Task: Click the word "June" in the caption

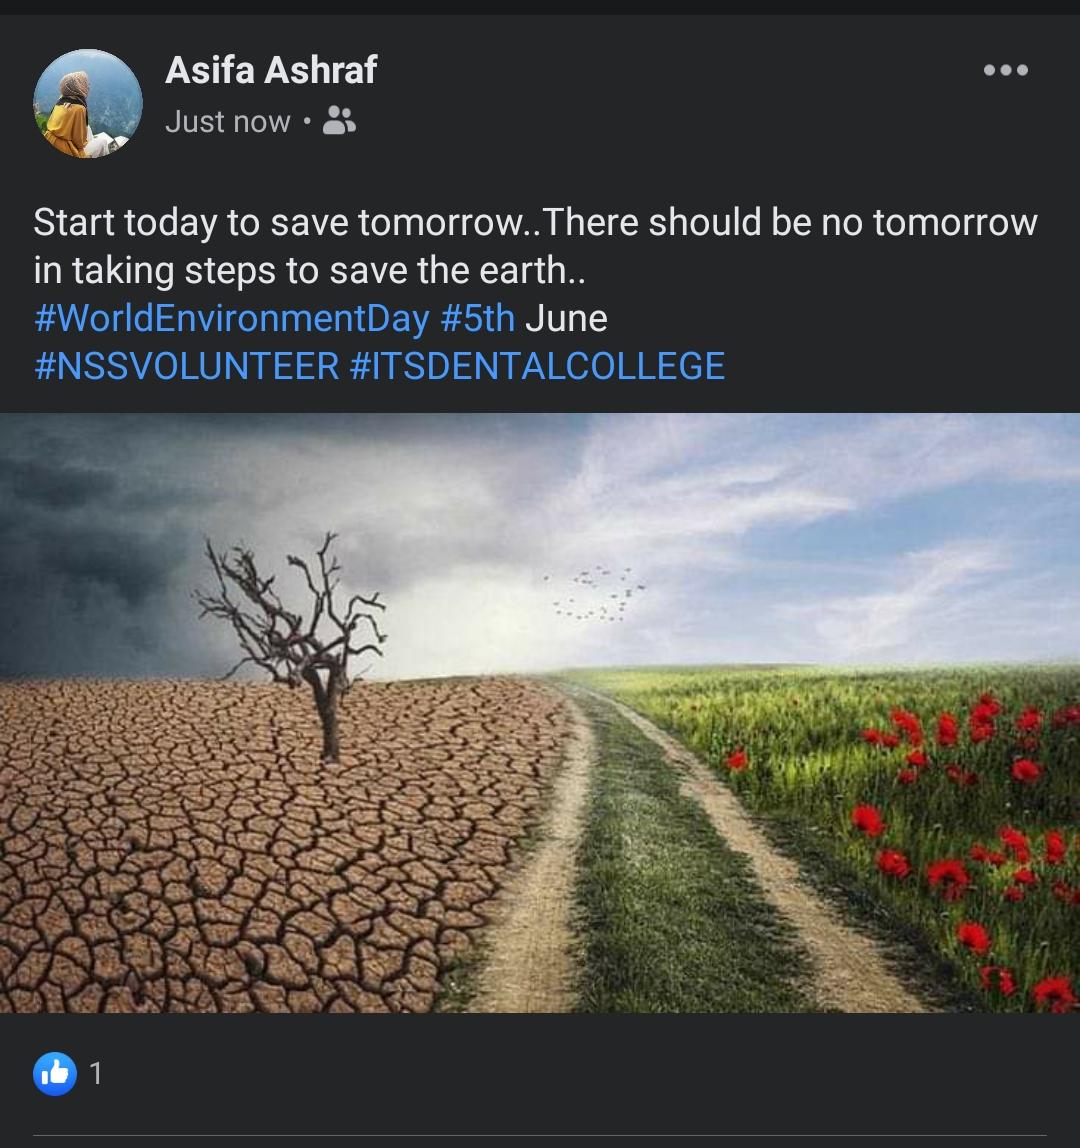Action: pos(566,318)
